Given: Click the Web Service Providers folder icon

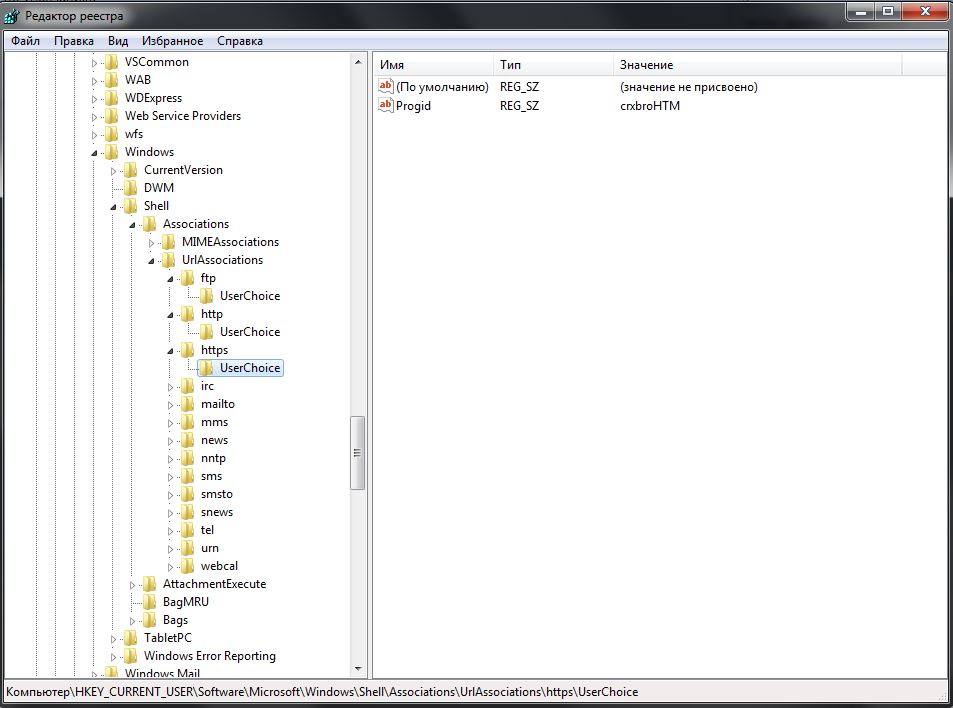Looking at the screenshot, I should click(111, 115).
